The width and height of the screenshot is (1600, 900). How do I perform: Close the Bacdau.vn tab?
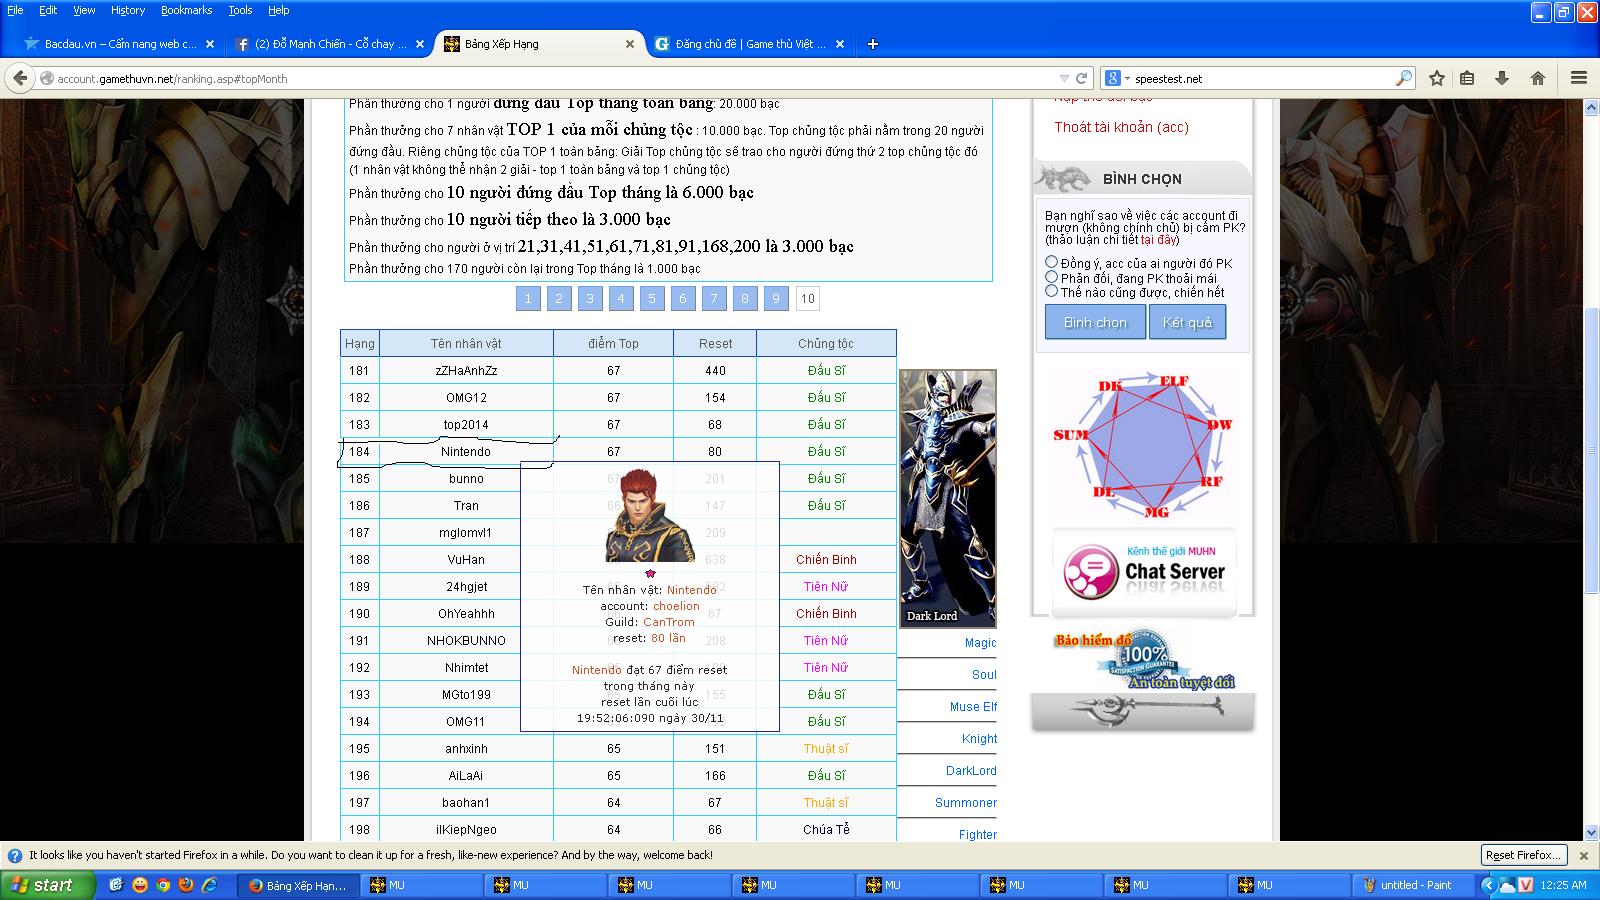[209, 44]
